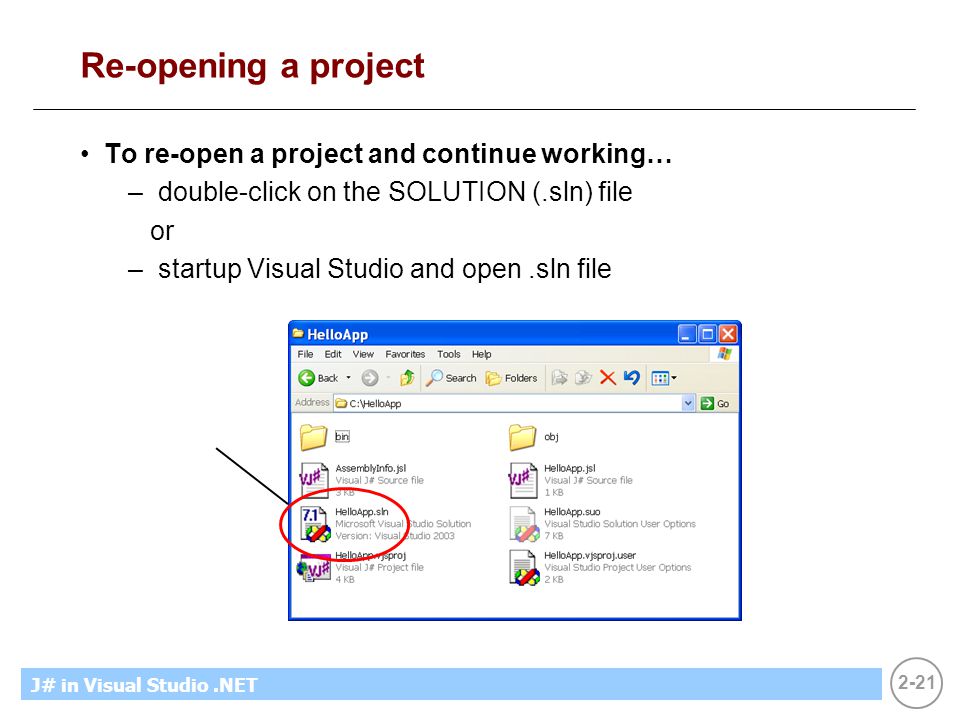Click the red Delete X icon
This screenshot has width=960, height=720.
point(607,378)
